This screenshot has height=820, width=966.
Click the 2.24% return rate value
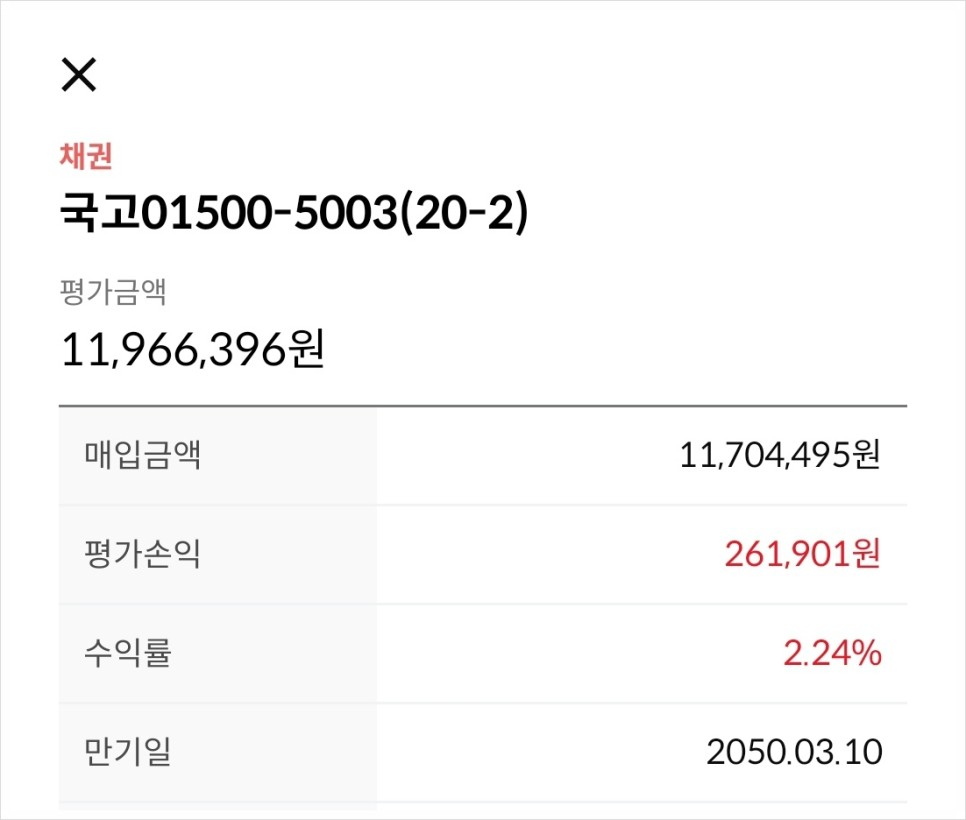pyautogui.click(x=832, y=652)
